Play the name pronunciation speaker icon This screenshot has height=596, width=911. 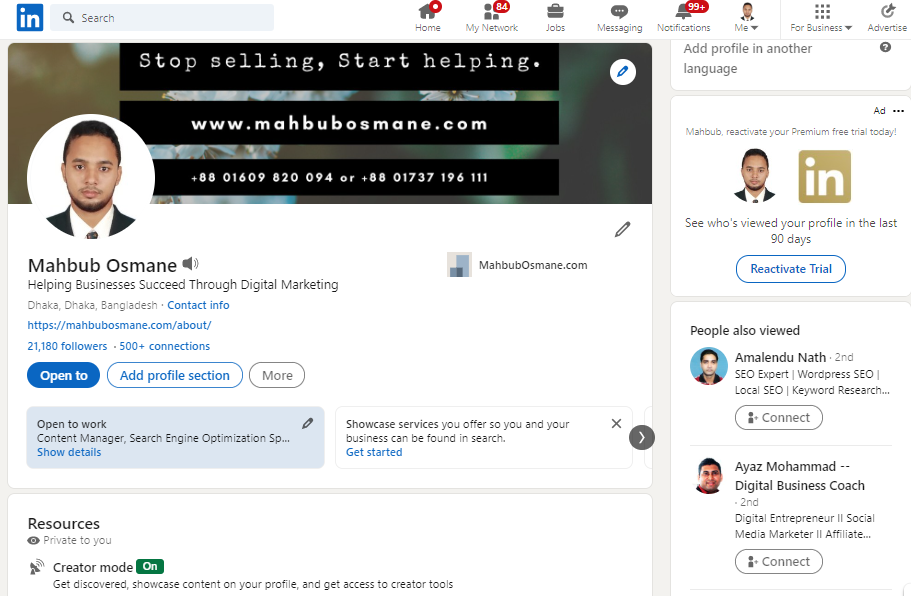[x=191, y=264]
